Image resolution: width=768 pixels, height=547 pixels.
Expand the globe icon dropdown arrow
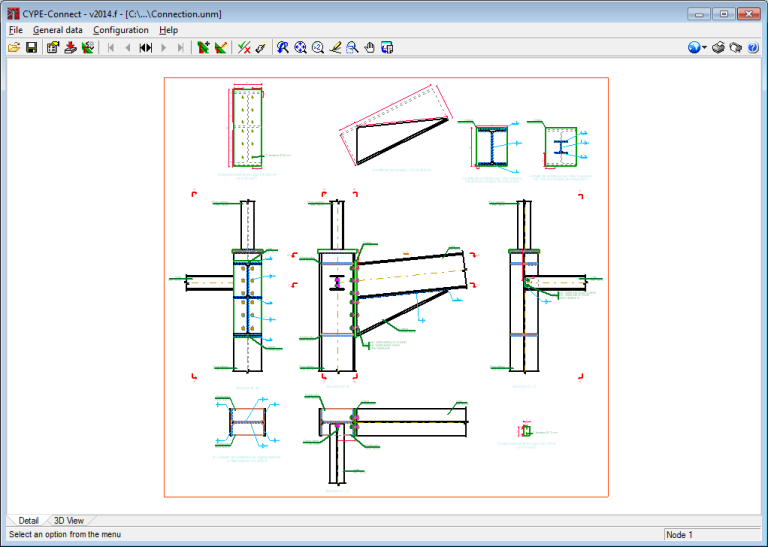[x=704, y=48]
